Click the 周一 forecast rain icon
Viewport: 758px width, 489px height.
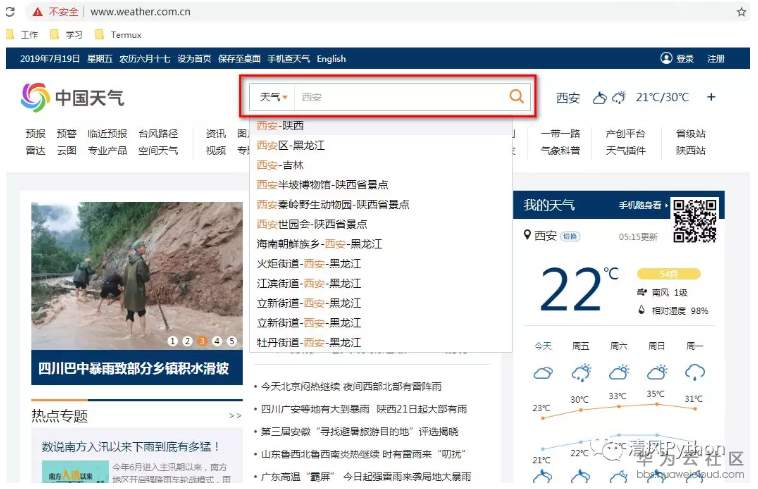pyautogui.click(x=695, y=373)
